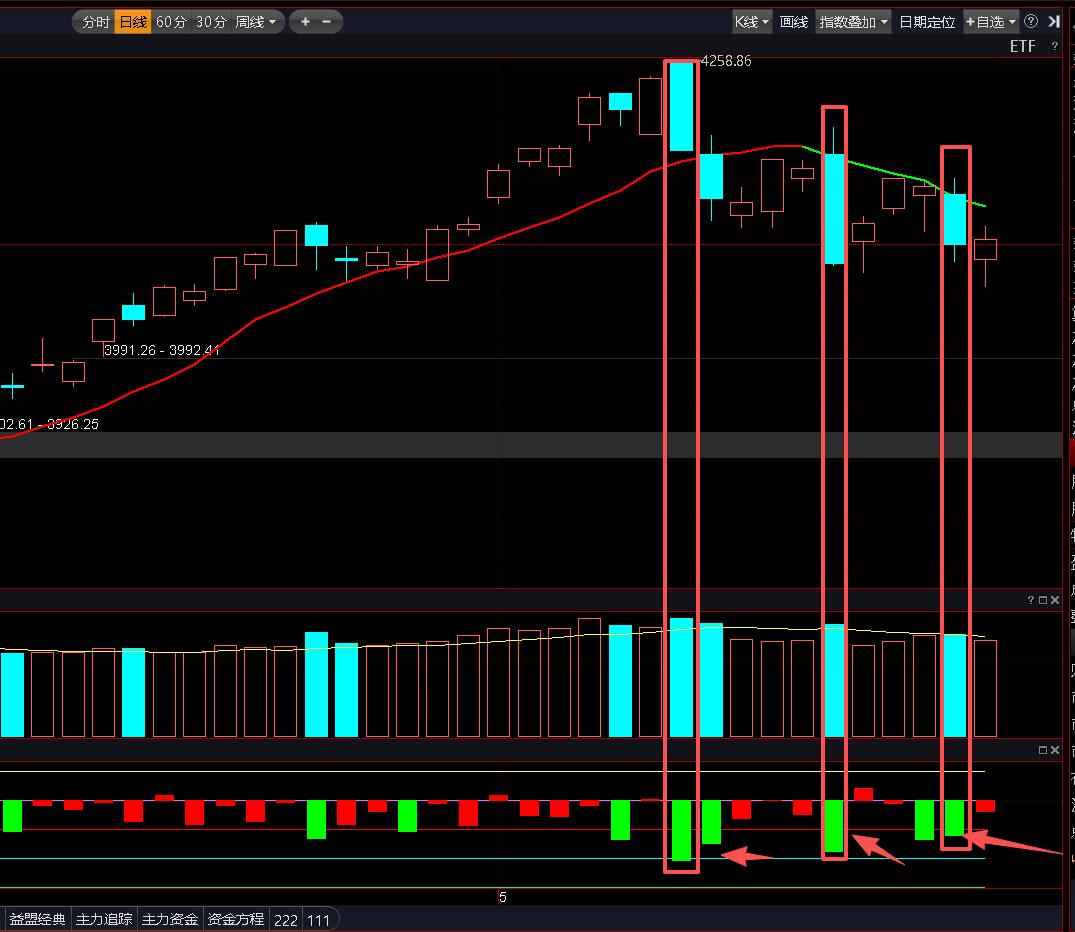Click the tallest cyan candle at the 4258.86 peak
Image resolution: width=1075 pixels, height=932 pixels.
point(681,106)
